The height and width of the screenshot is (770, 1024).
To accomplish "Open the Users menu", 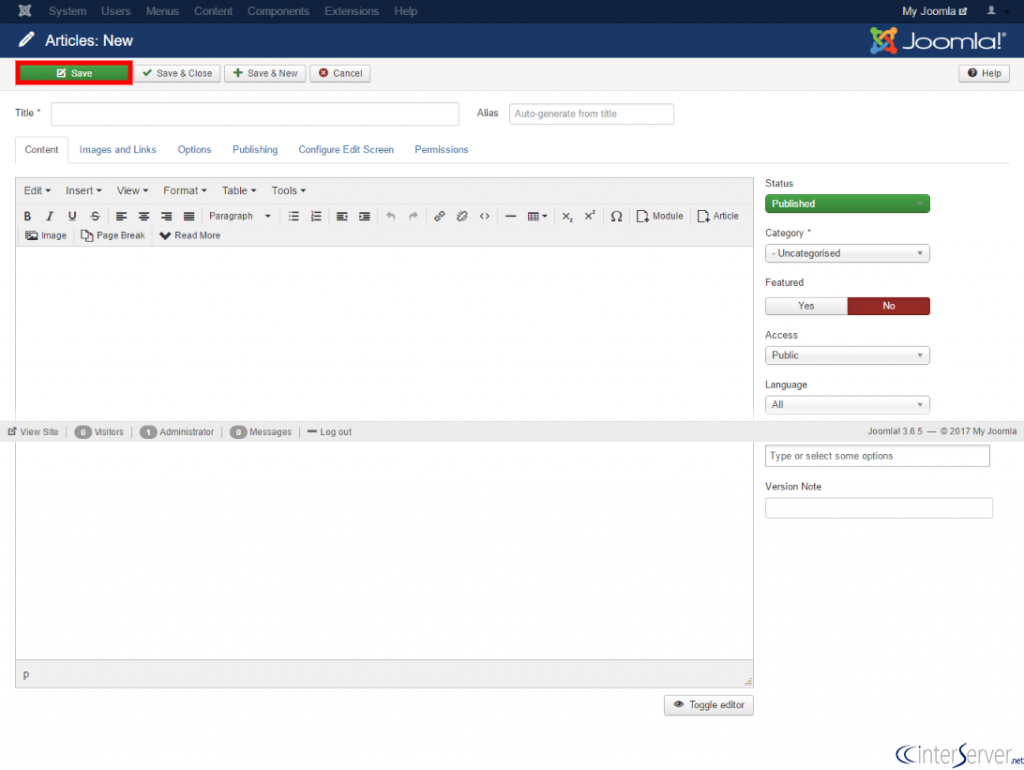I will pos(116,11).
